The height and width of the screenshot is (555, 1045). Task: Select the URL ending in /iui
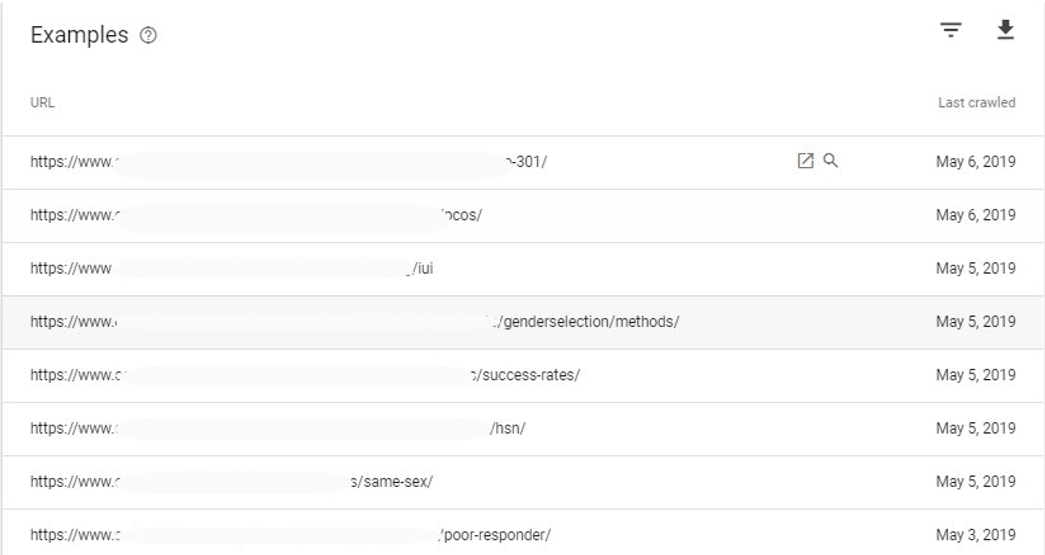click(231, 269)
